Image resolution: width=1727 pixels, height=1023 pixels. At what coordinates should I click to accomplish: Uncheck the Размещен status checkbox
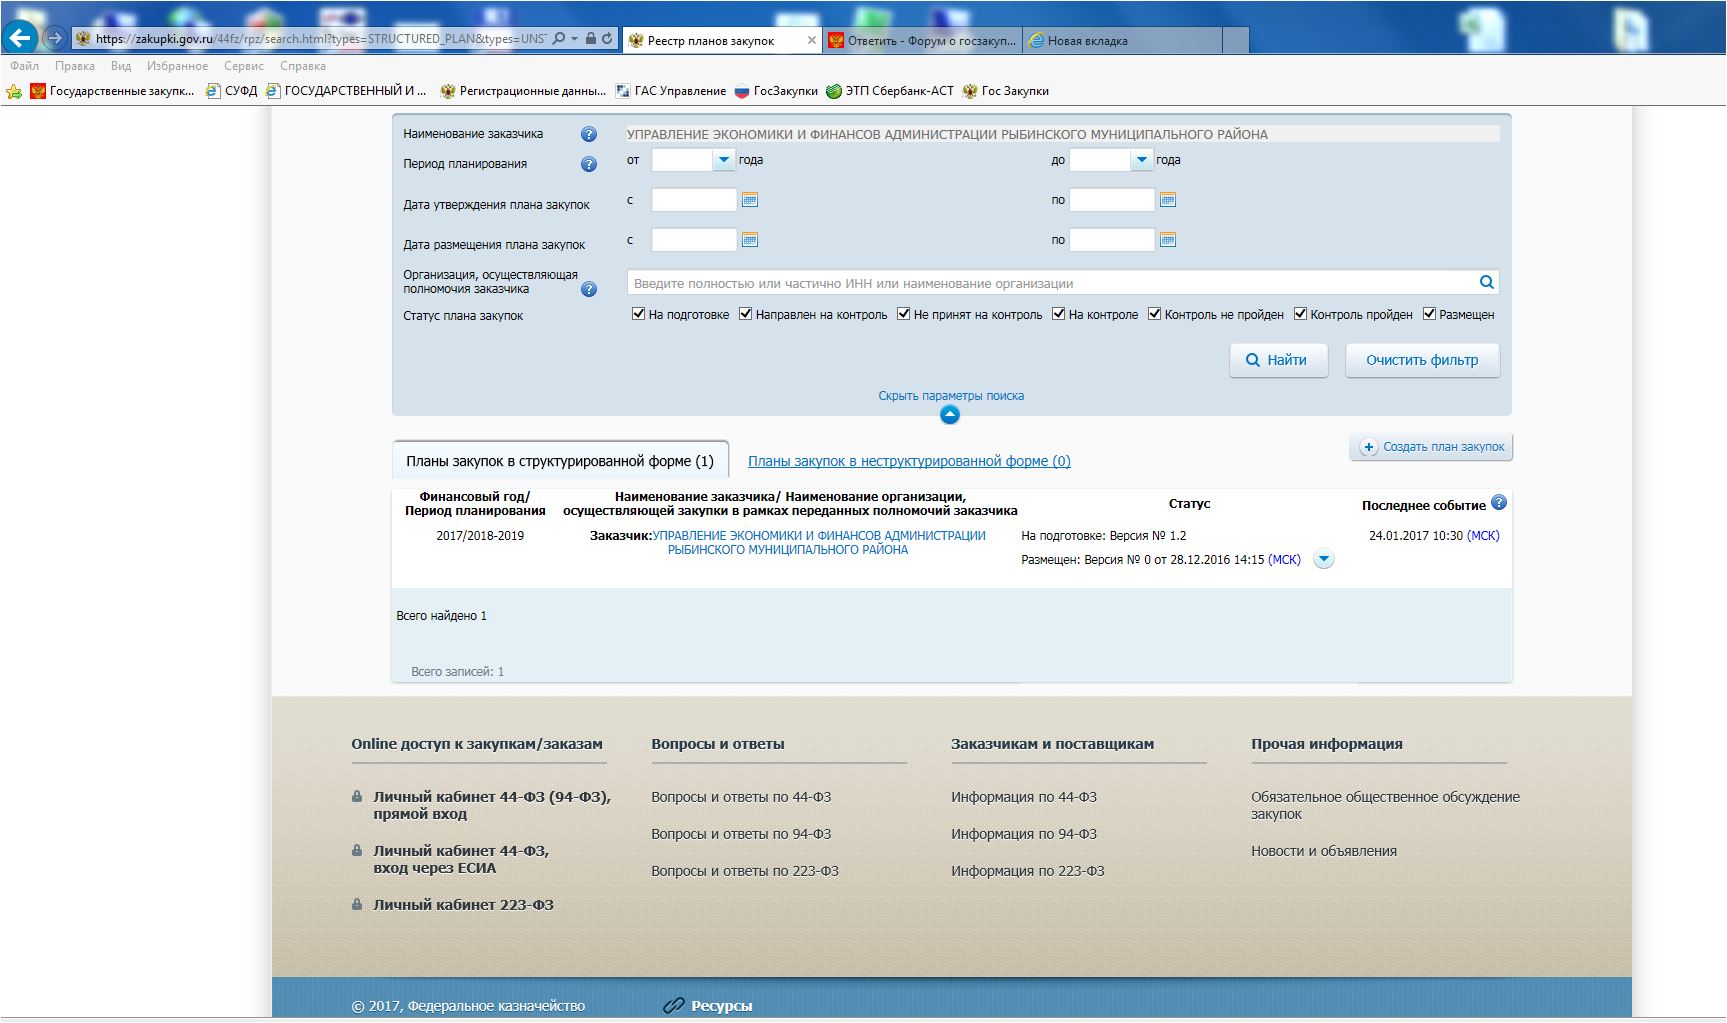(1429, 314)
